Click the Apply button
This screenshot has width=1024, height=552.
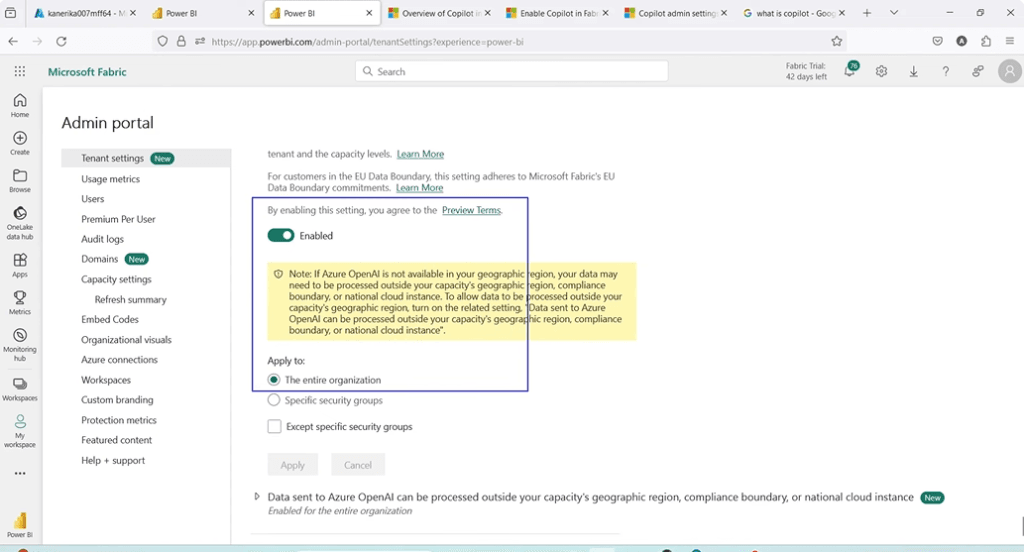pyautogui.click(x=293, y=464)
